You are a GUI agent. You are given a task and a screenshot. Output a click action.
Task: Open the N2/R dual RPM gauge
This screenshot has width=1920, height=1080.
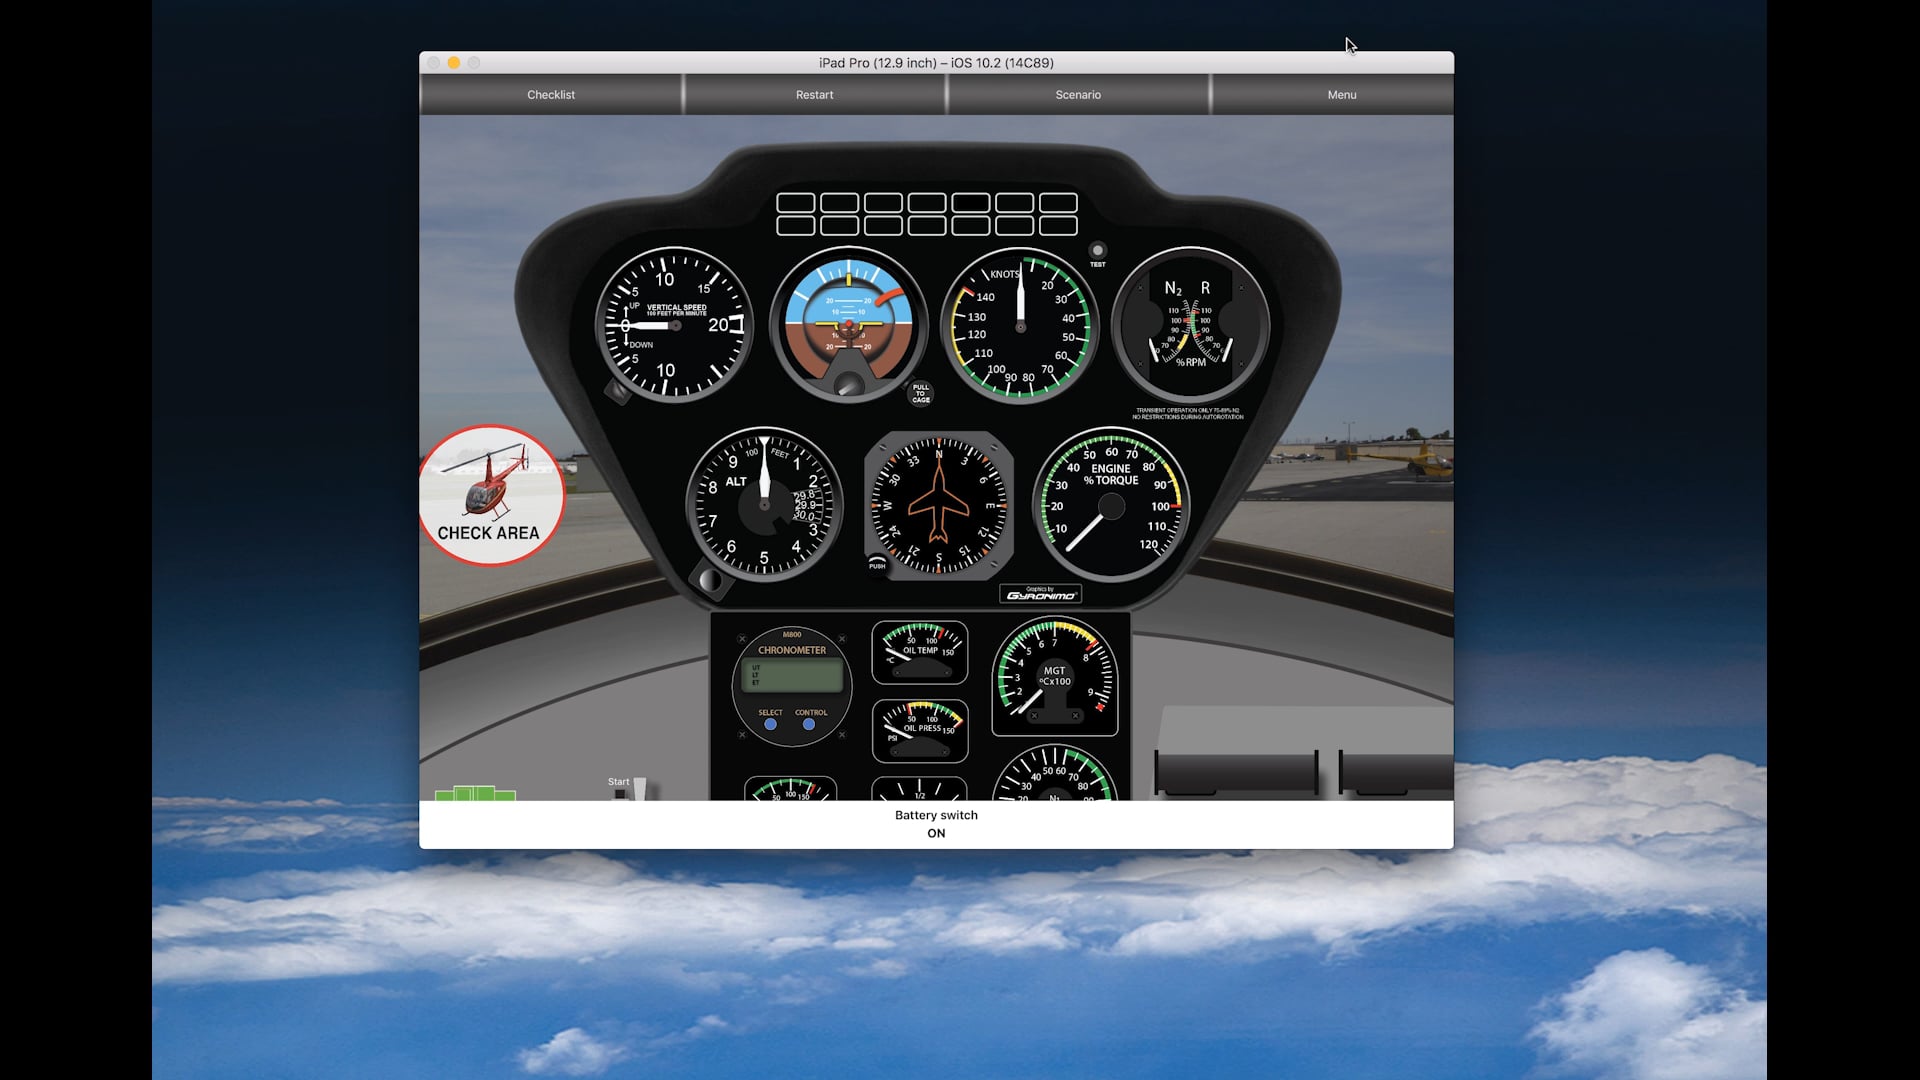click(x=1190, y=323)
